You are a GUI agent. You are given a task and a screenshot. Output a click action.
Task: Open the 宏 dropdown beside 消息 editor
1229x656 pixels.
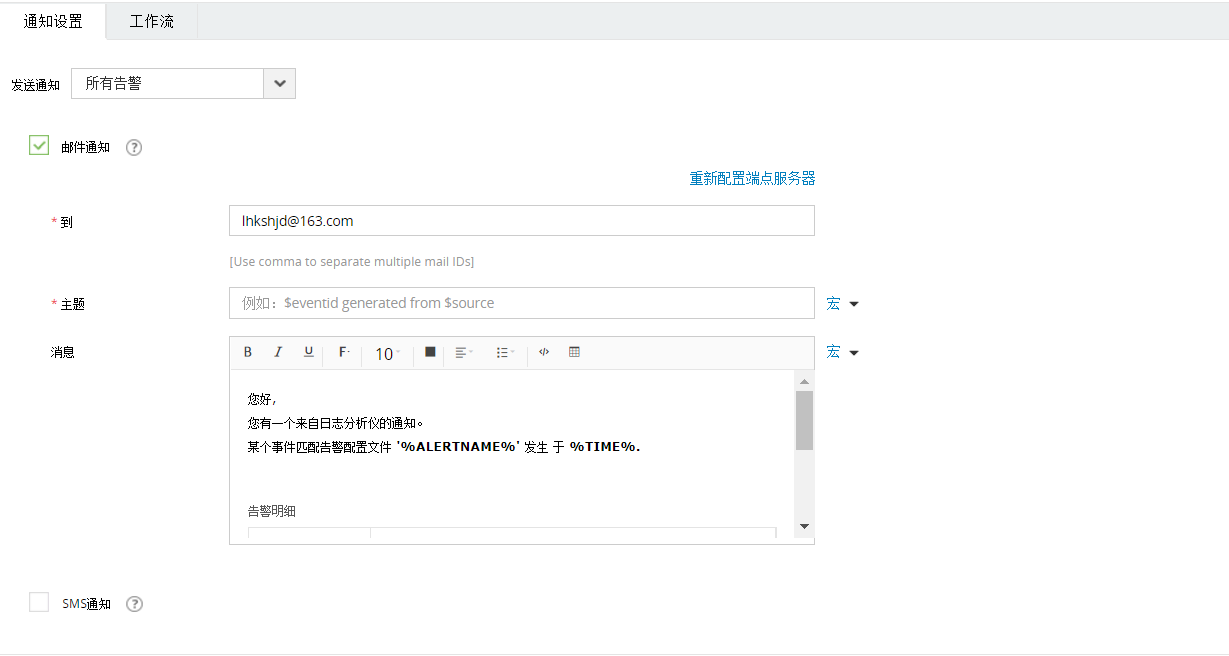[841, 351]
